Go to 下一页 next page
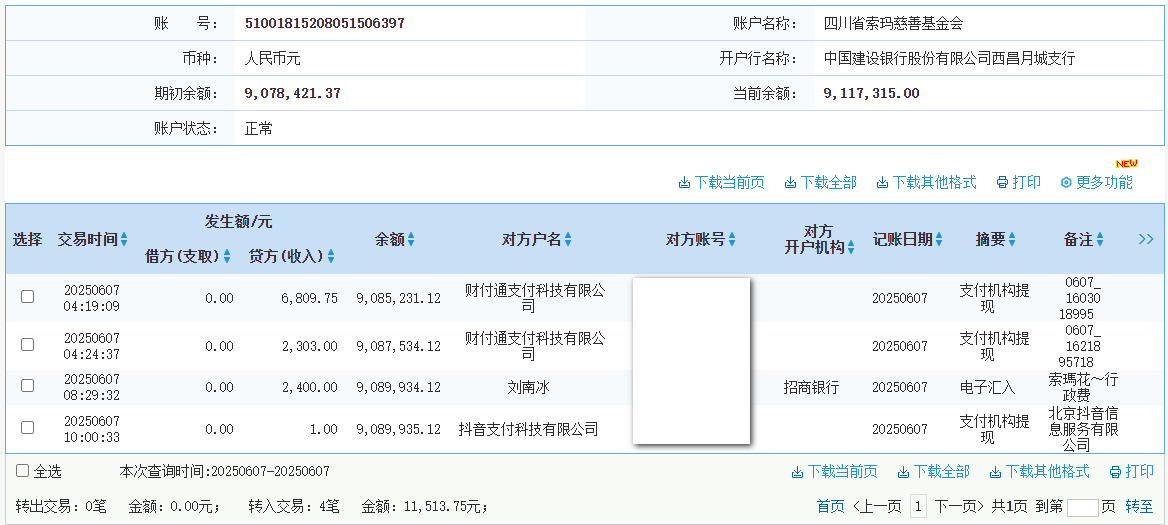 coord(960,507)
